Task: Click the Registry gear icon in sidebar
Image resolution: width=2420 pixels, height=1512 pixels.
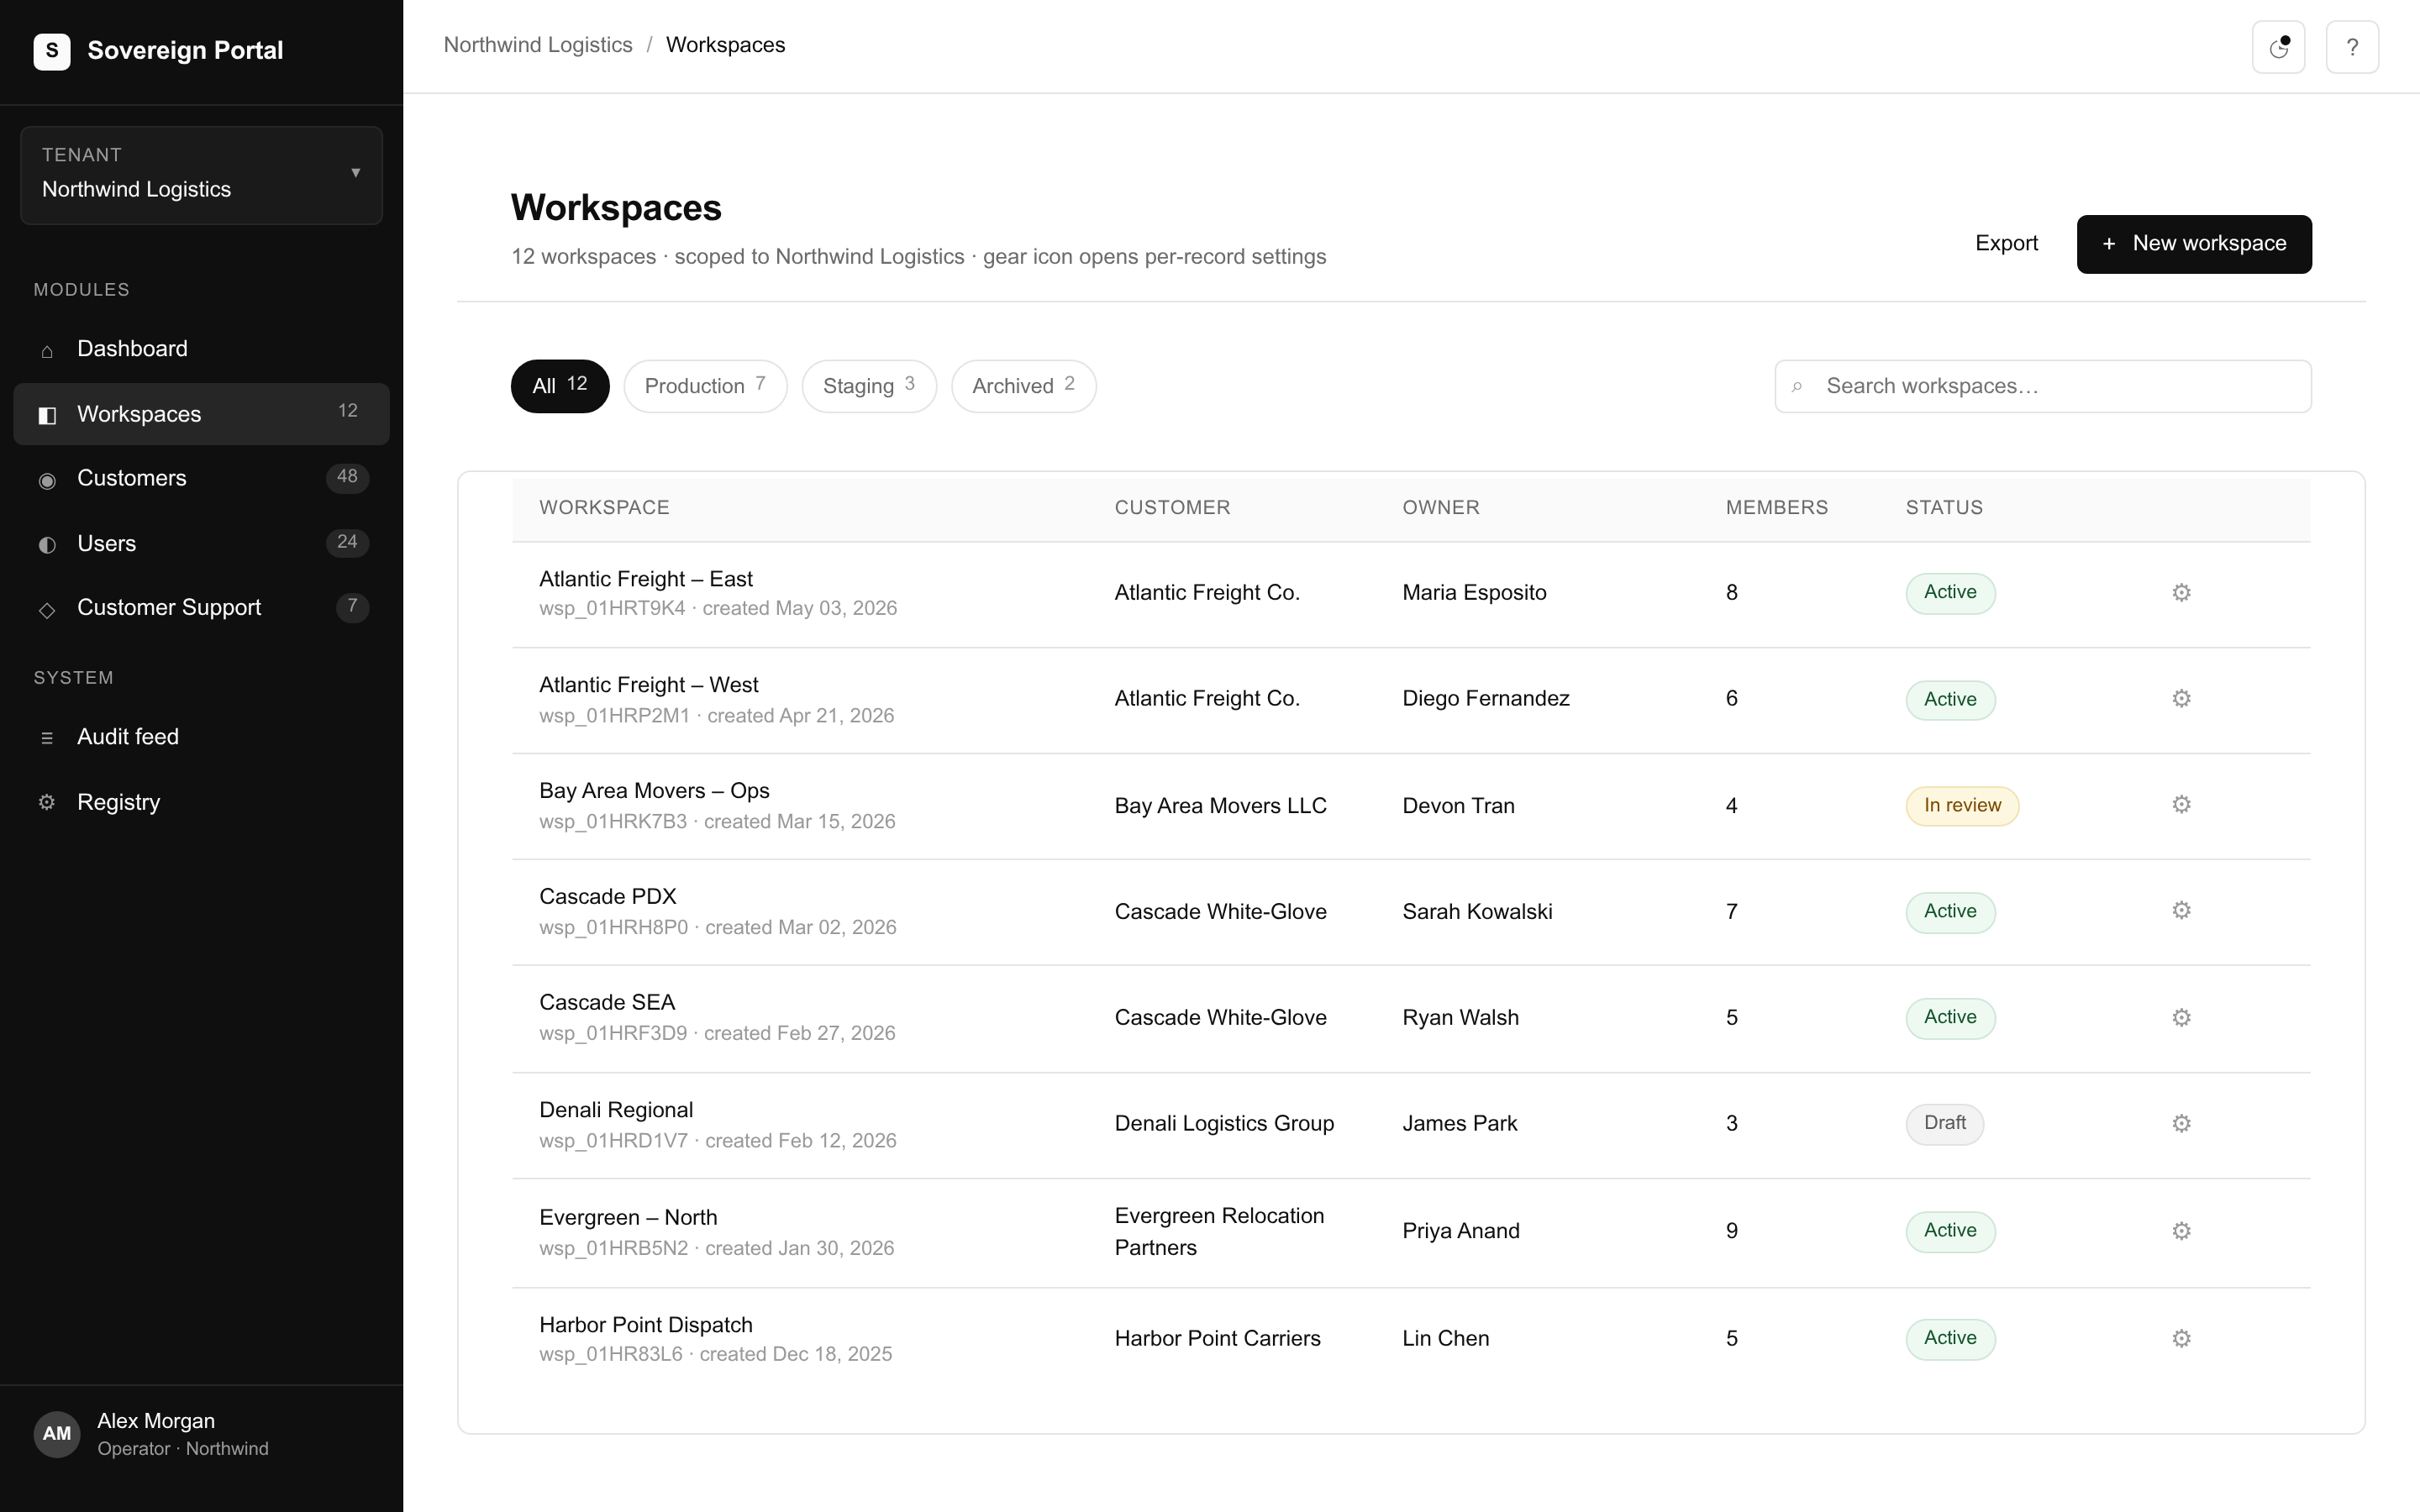Action: coord(47,802)
